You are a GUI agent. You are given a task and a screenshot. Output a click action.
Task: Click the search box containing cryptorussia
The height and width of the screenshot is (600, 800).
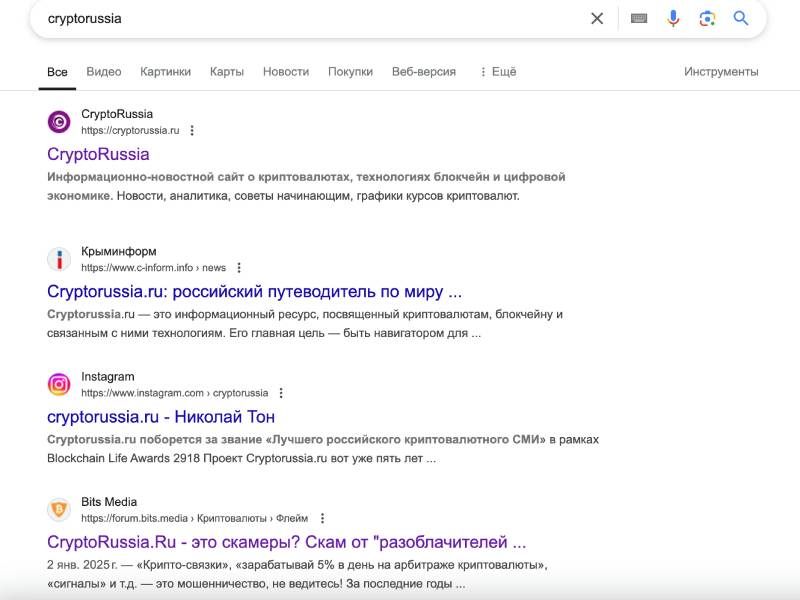[300, 18]
